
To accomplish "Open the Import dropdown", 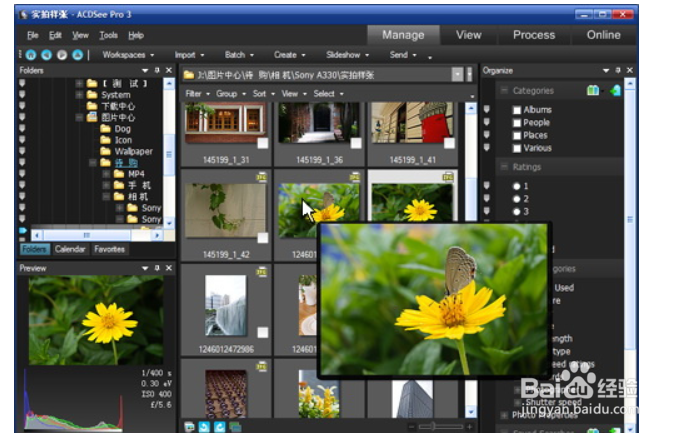I will [189, 55].
